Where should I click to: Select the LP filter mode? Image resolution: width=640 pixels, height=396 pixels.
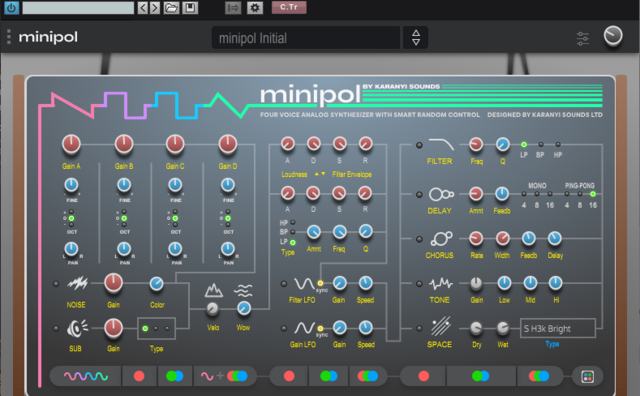click(524, 145)
